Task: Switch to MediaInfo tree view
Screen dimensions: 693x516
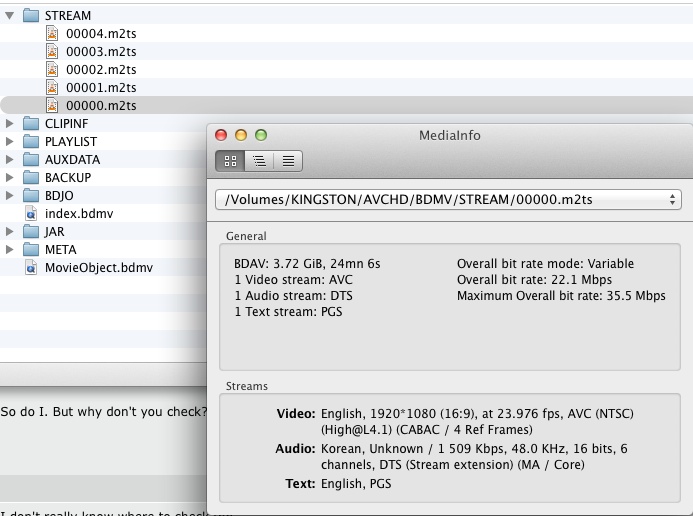Action: 259,160
